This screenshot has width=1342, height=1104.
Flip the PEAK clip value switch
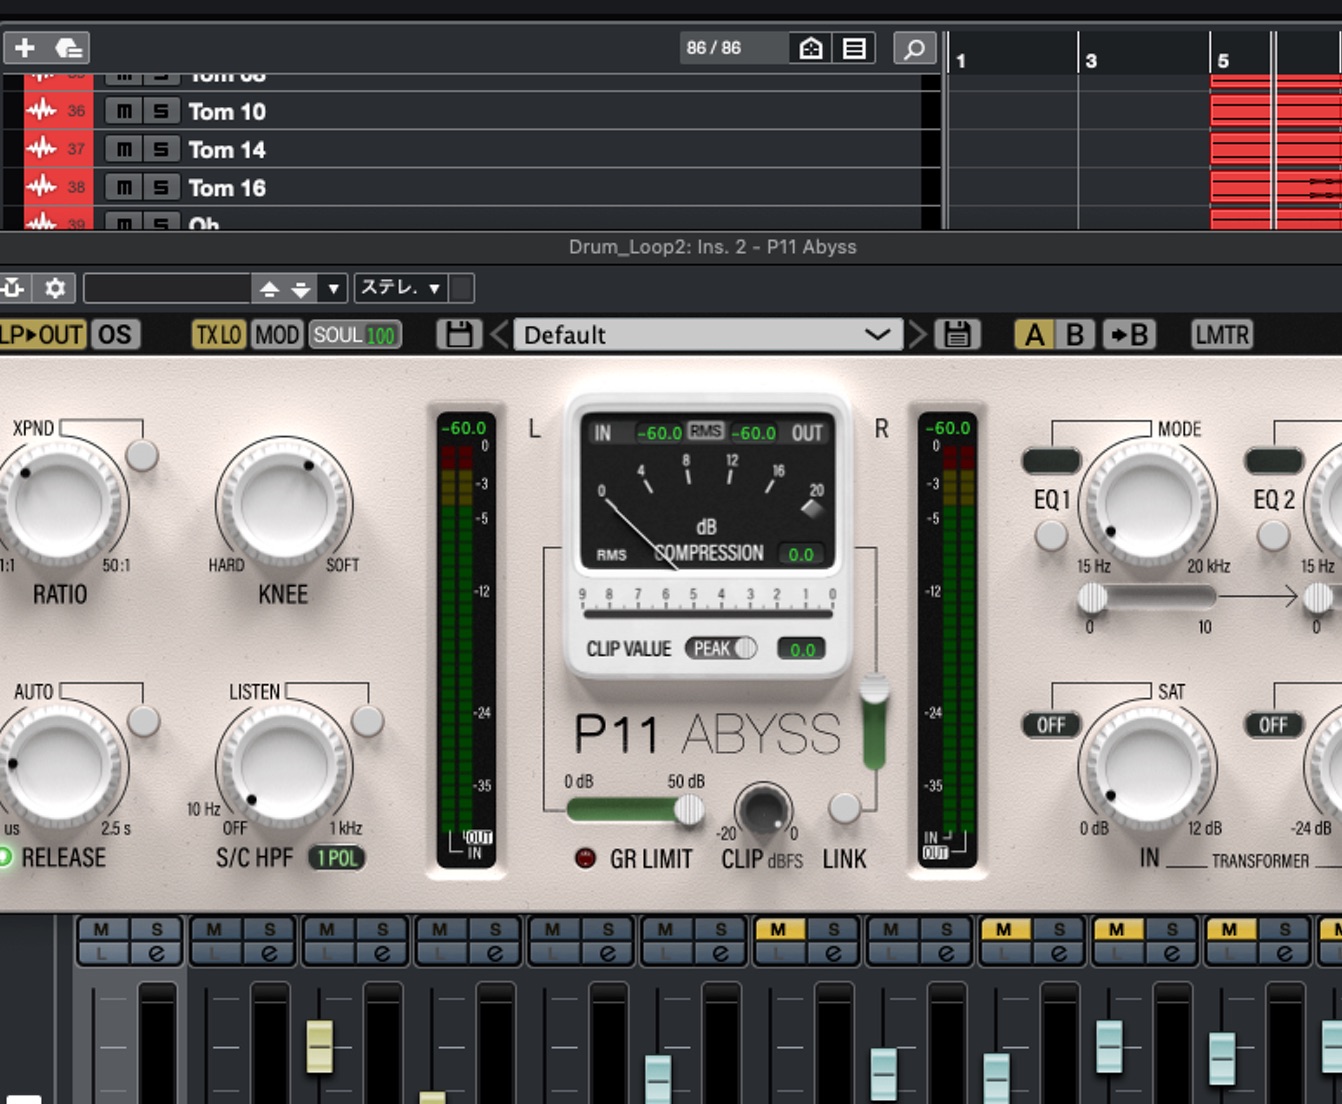coord(721,648)
